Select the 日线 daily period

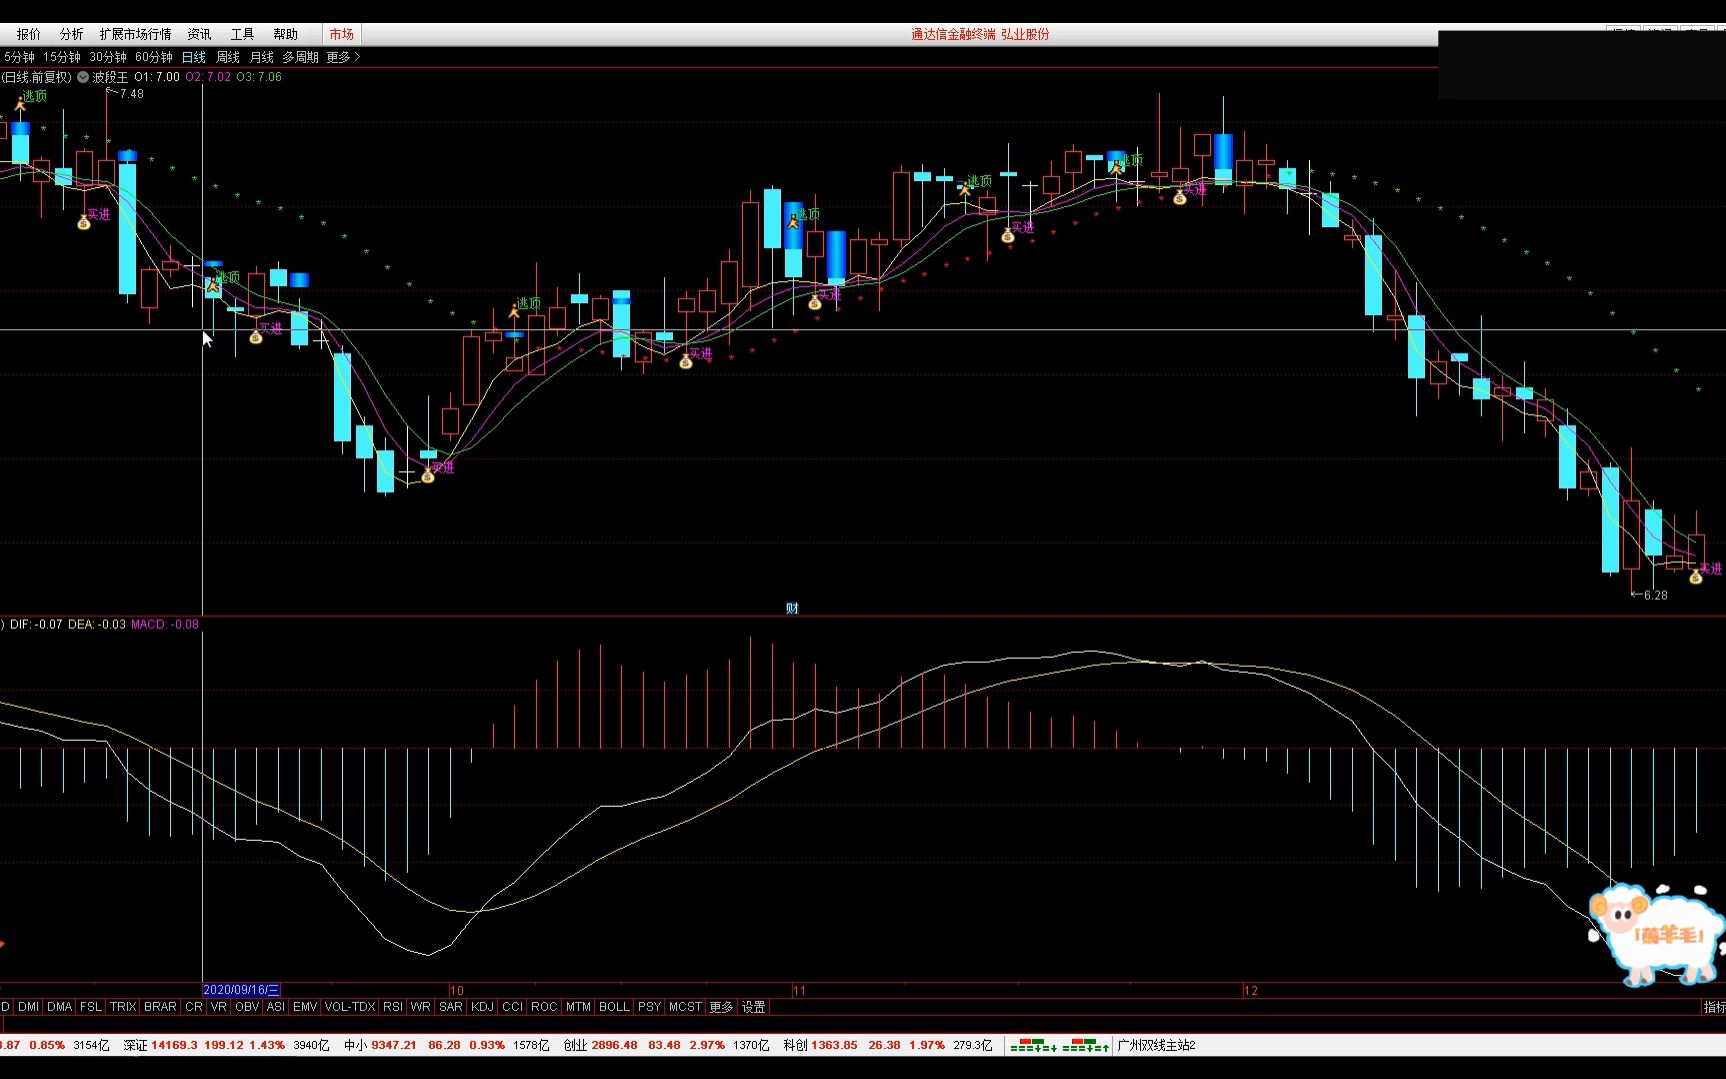click(194, 58)
